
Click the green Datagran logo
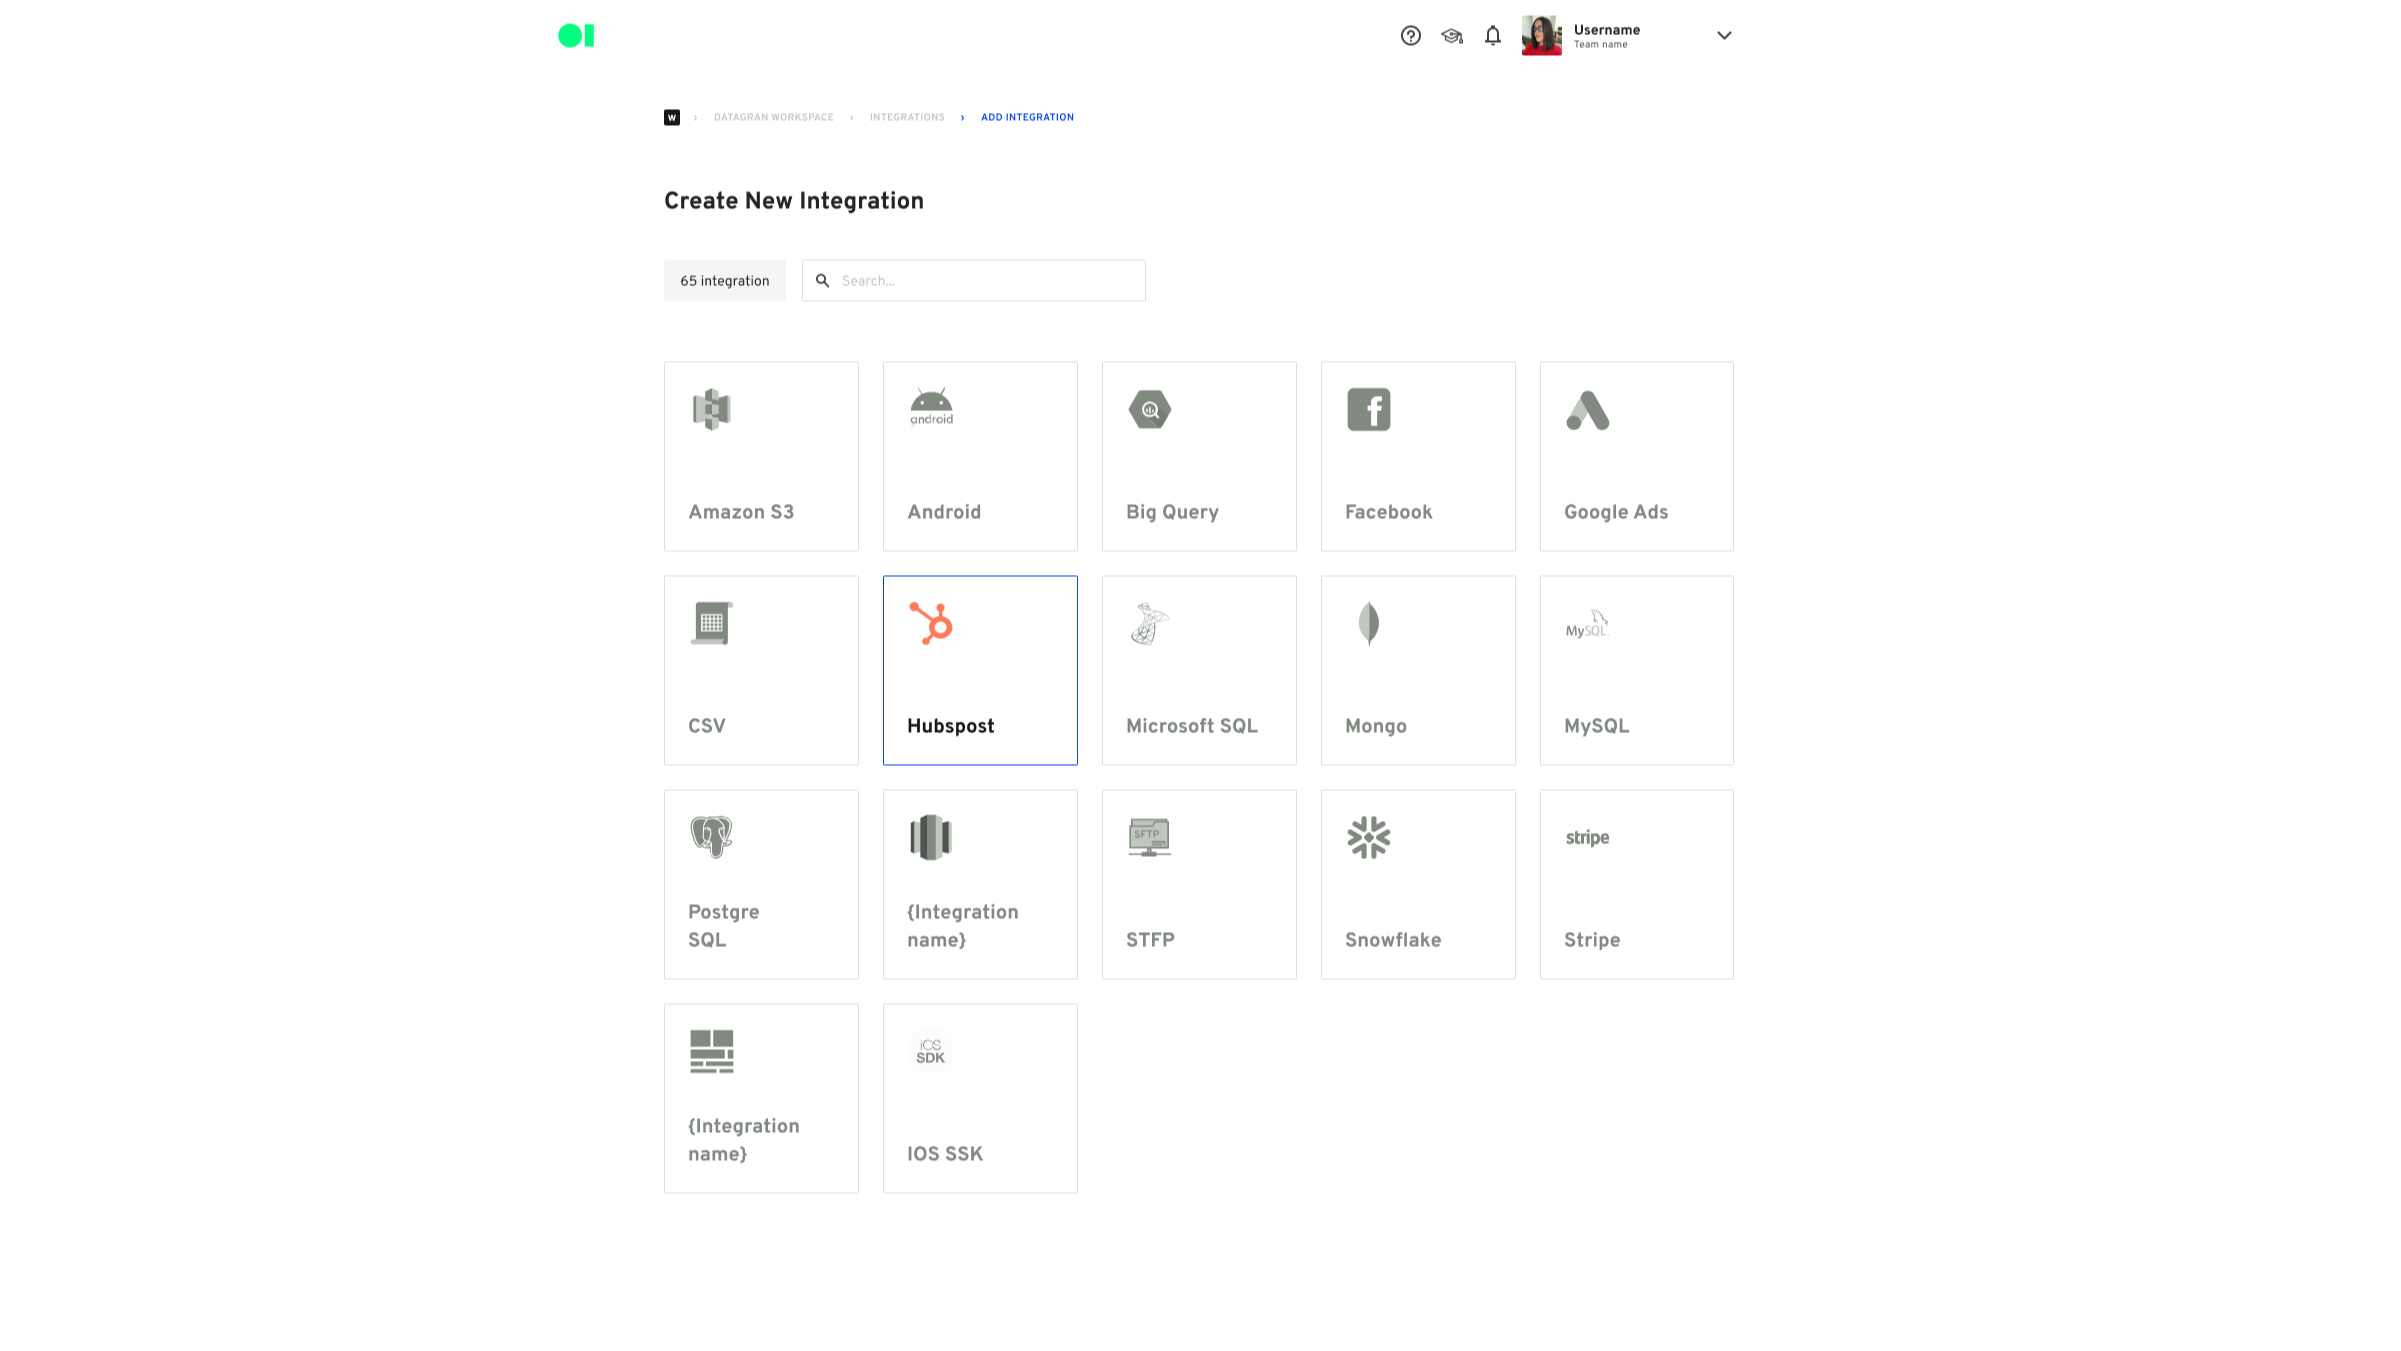click(x=576, y=36)
